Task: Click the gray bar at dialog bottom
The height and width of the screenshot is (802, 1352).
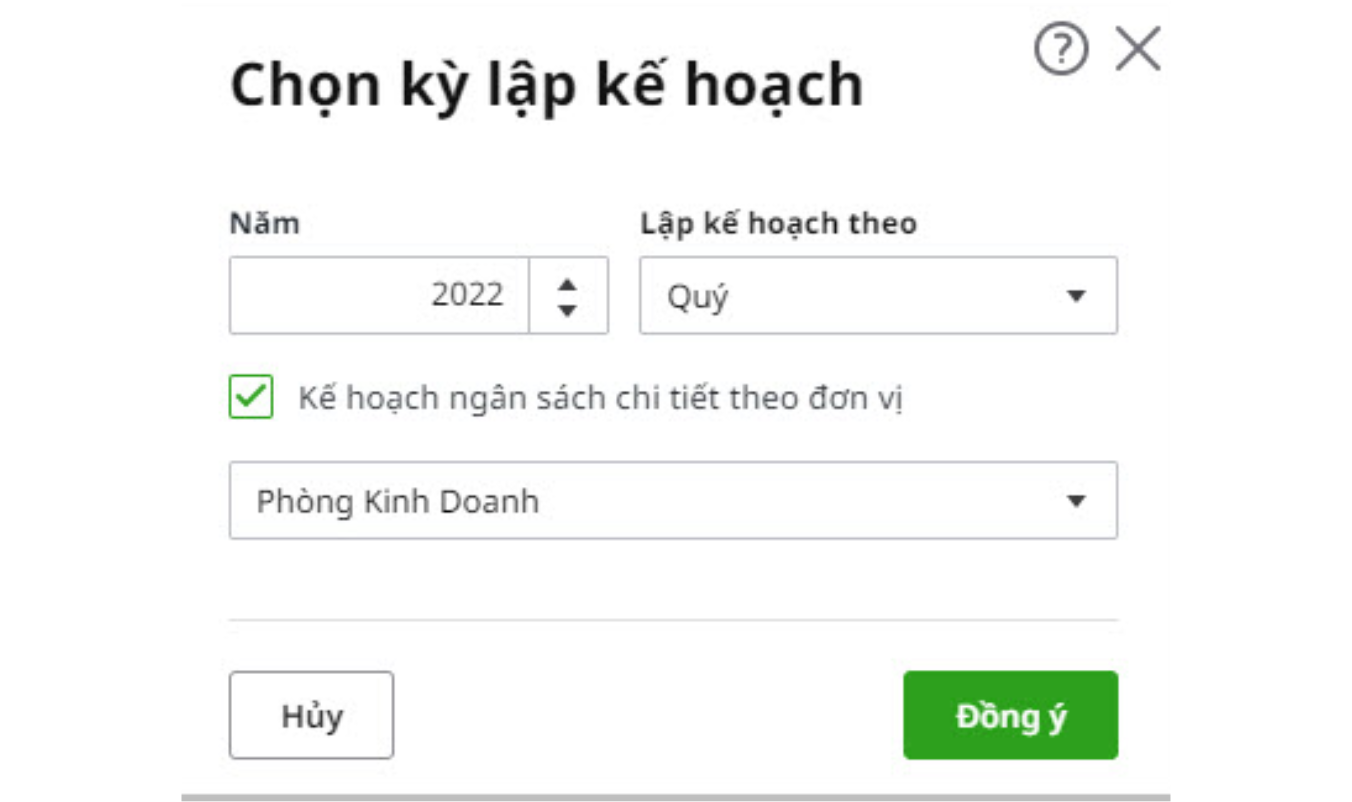Action: pos(675,797)
